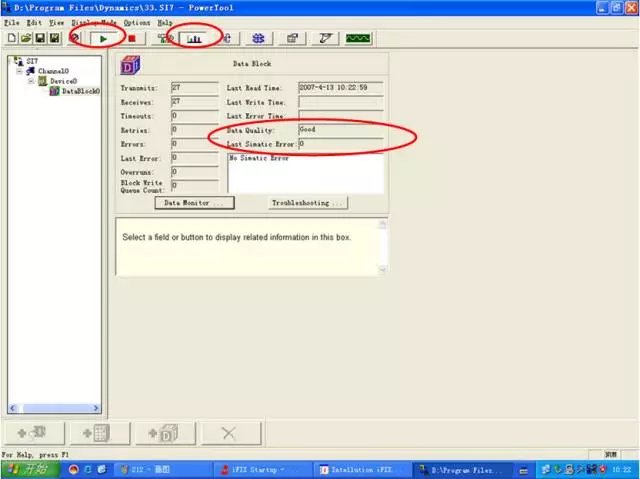Click the Data Quality field
Image resolution: width=640 pixels, height=479 pixels.
point(340,130)
